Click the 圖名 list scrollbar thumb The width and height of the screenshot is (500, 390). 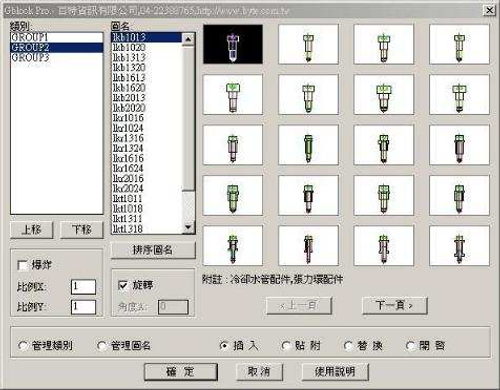(188, 119)
